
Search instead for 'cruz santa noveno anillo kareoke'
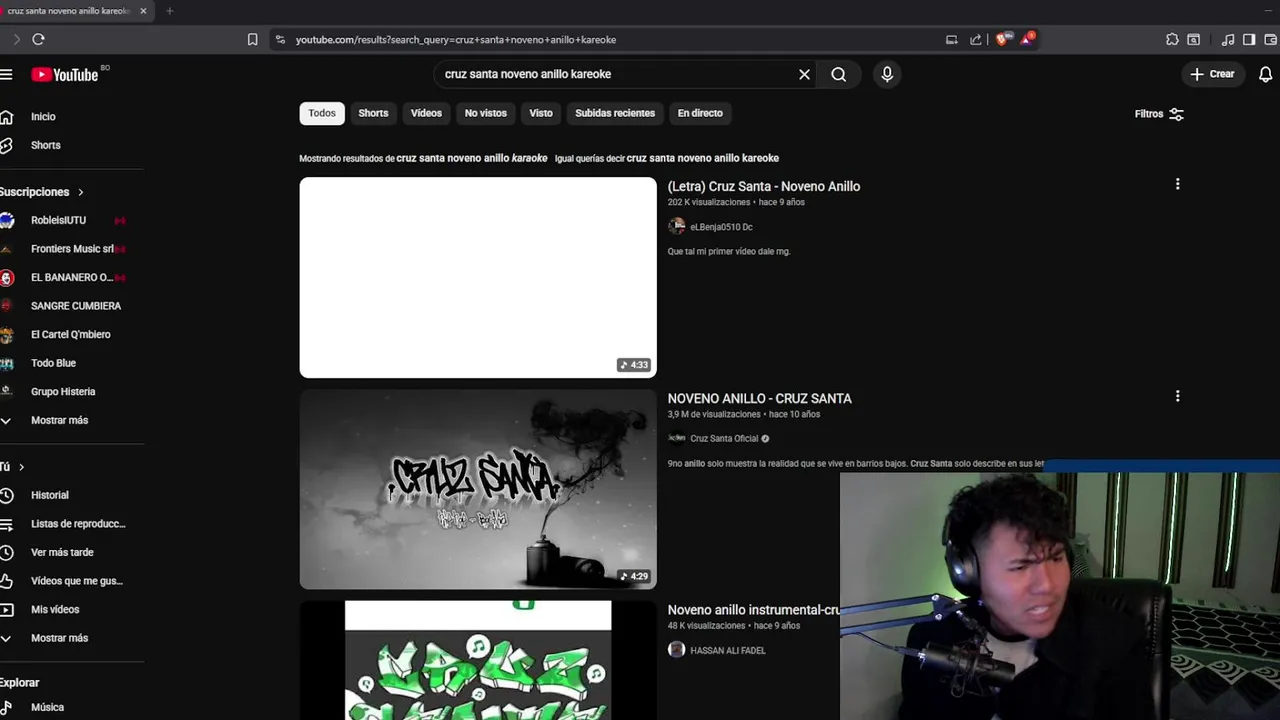[702, 158]
